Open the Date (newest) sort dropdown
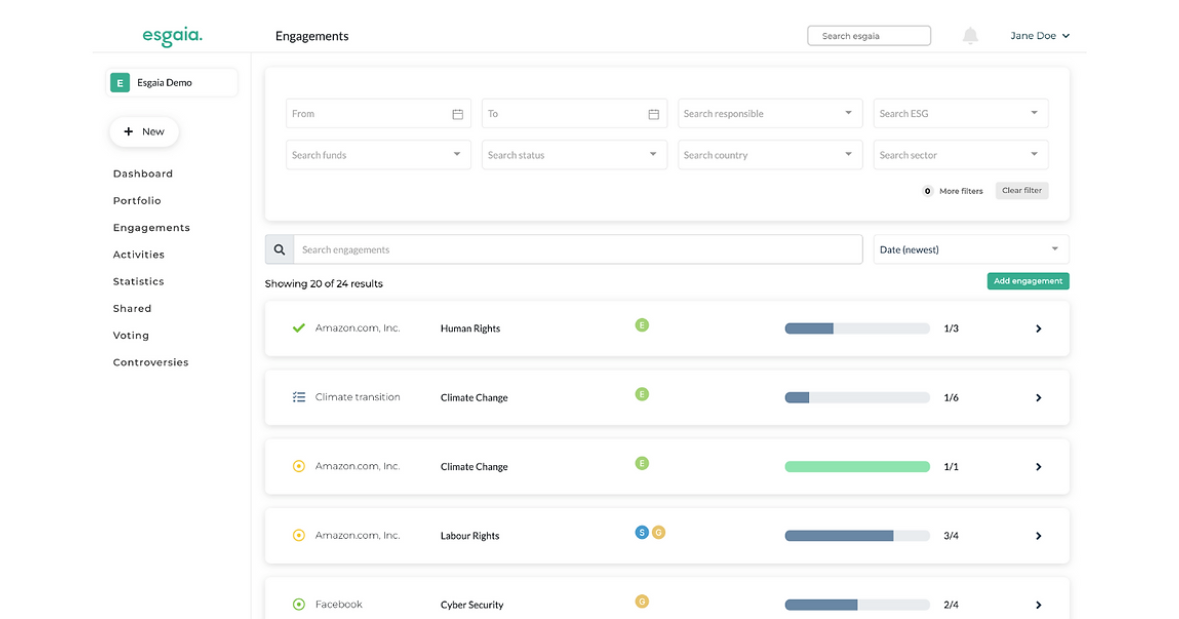 (970, 250)
